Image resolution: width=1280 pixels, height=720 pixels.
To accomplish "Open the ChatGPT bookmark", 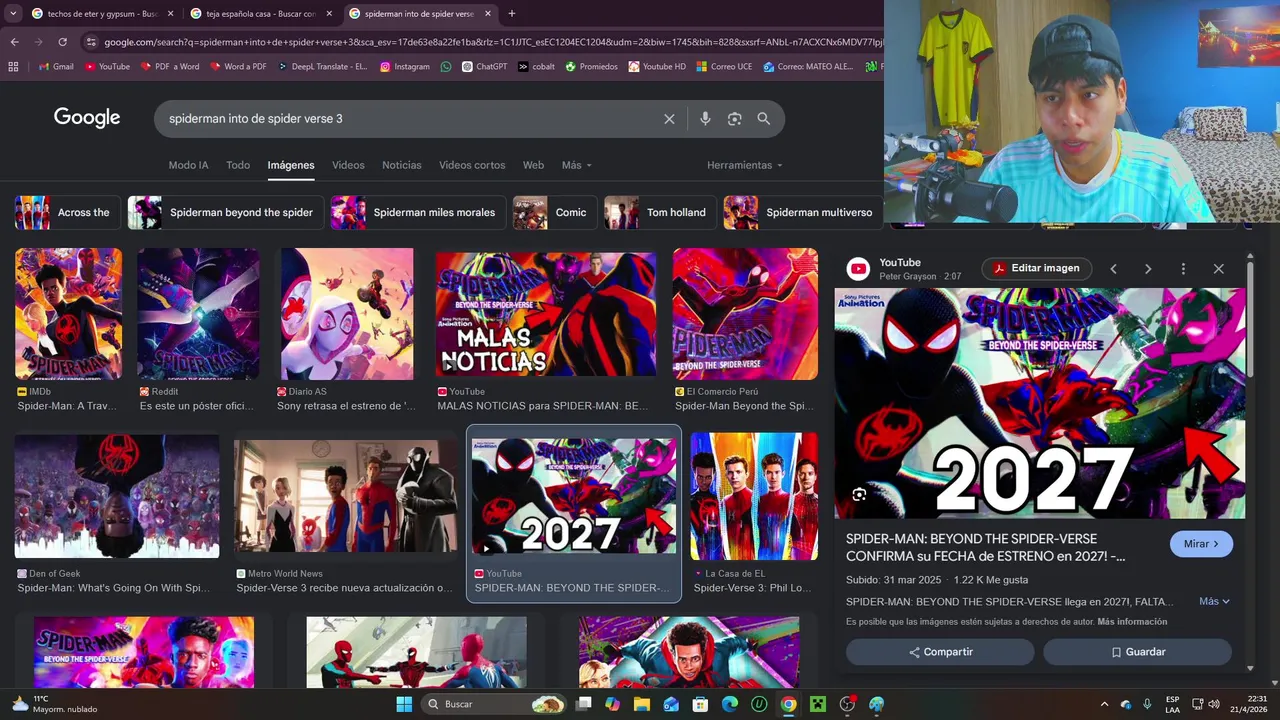I will (484, 67).
